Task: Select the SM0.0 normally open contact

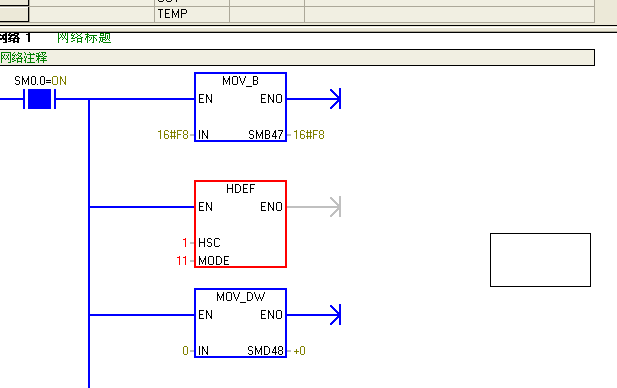Action: 39,99
